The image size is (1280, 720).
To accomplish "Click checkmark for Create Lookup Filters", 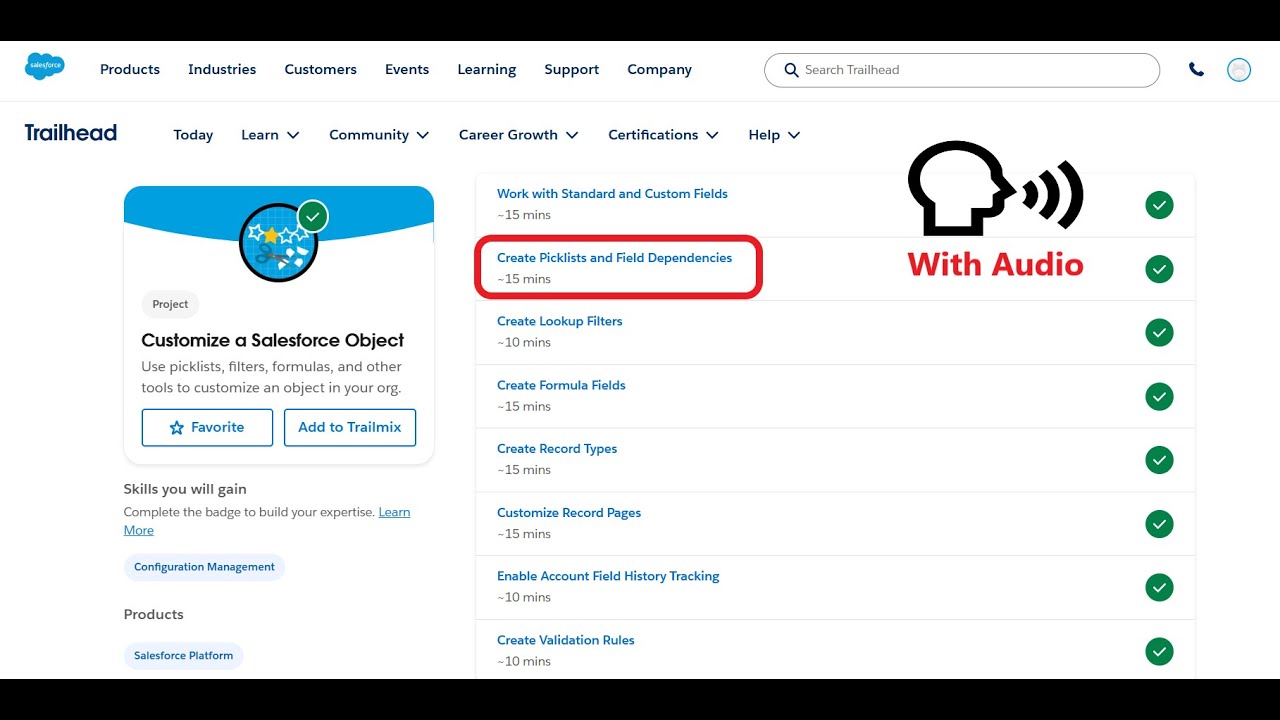I will [x=1159, y=333].
